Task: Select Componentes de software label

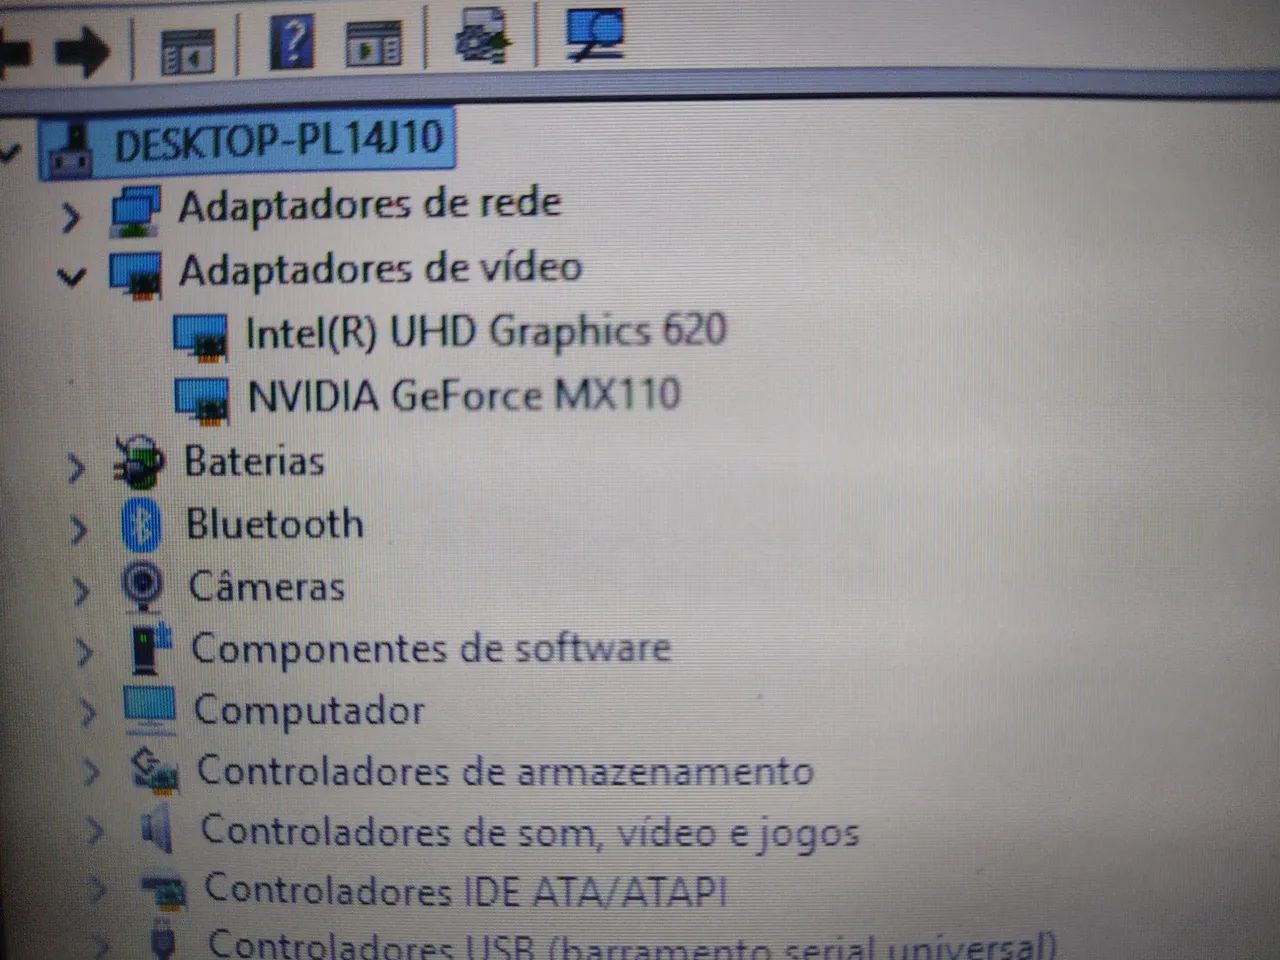Action: point(431,648)
